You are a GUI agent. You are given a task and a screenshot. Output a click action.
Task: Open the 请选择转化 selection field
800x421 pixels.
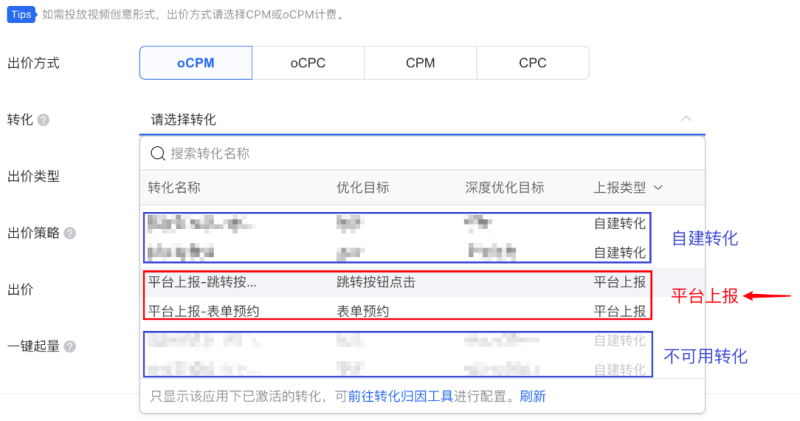[x=422, y=120]
